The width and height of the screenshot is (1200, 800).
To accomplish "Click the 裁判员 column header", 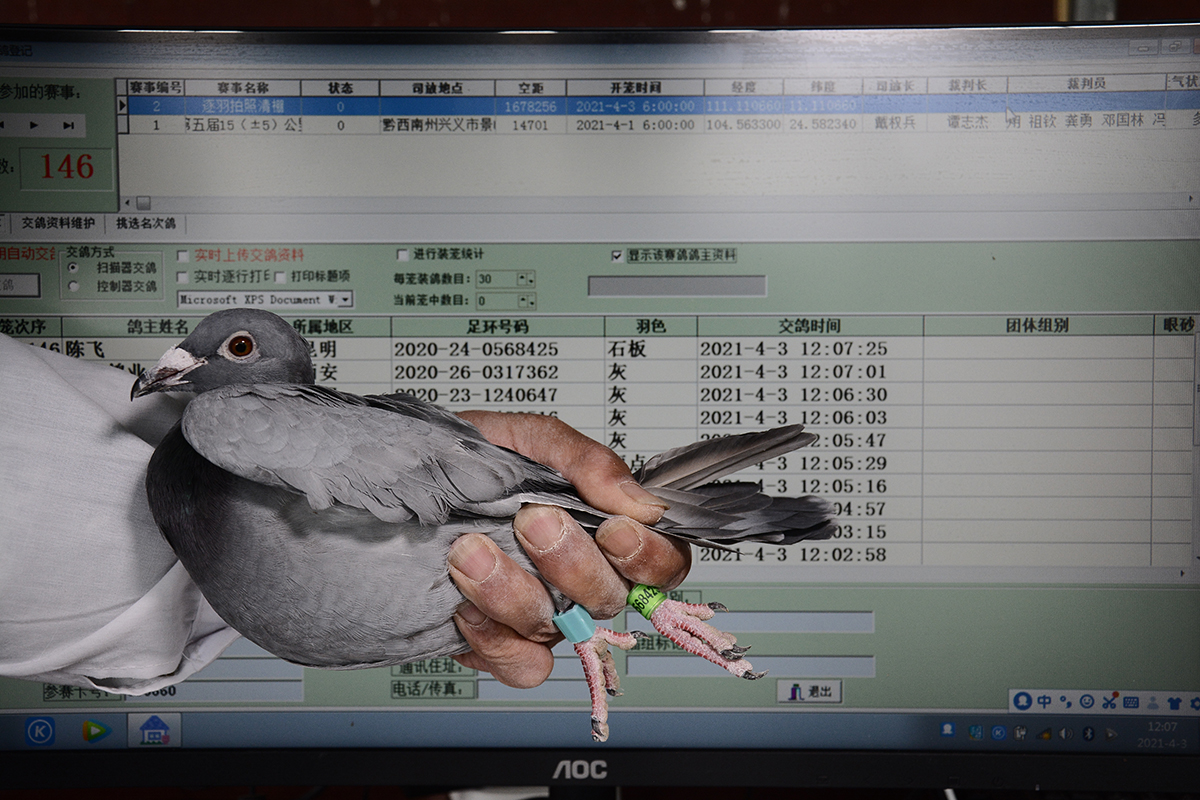I will coord(1086,85).
